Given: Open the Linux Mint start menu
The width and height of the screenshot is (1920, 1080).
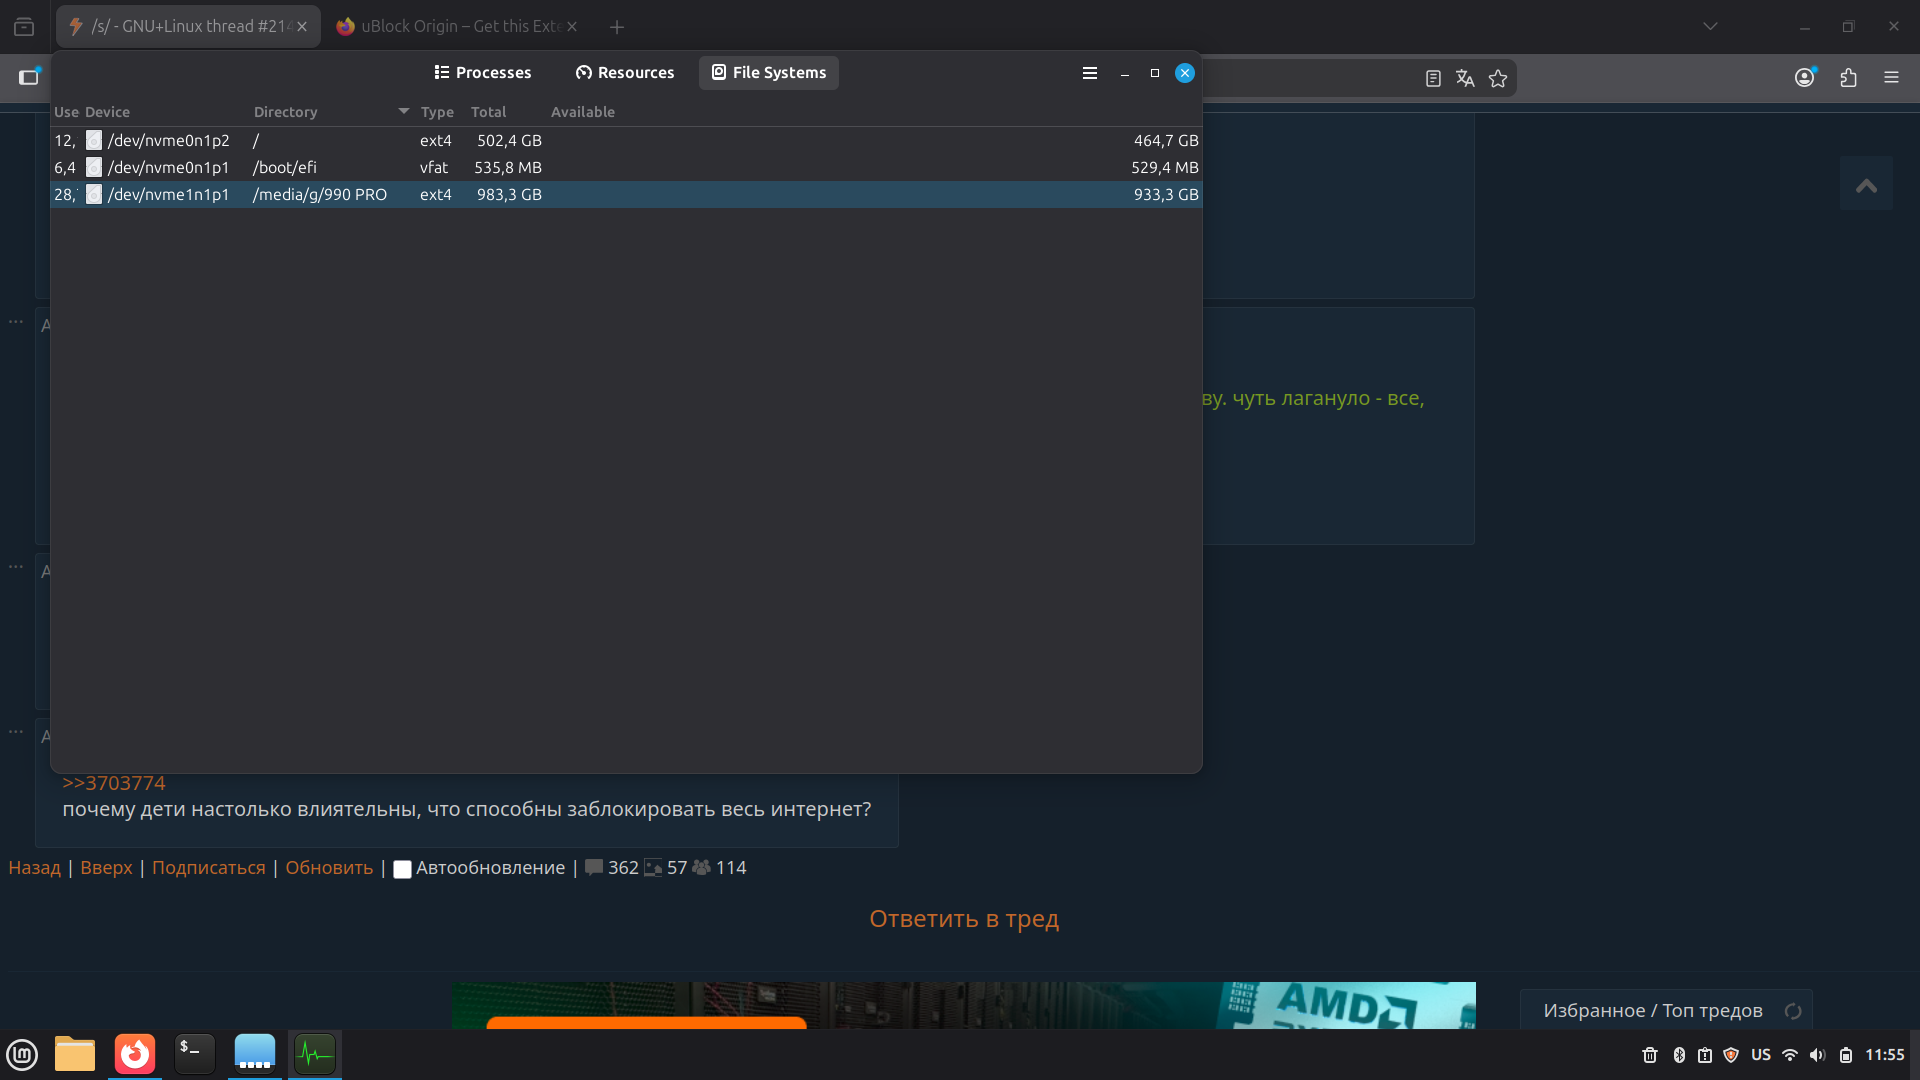Looking at the screenshot, I should click(x=22, y=1054).
